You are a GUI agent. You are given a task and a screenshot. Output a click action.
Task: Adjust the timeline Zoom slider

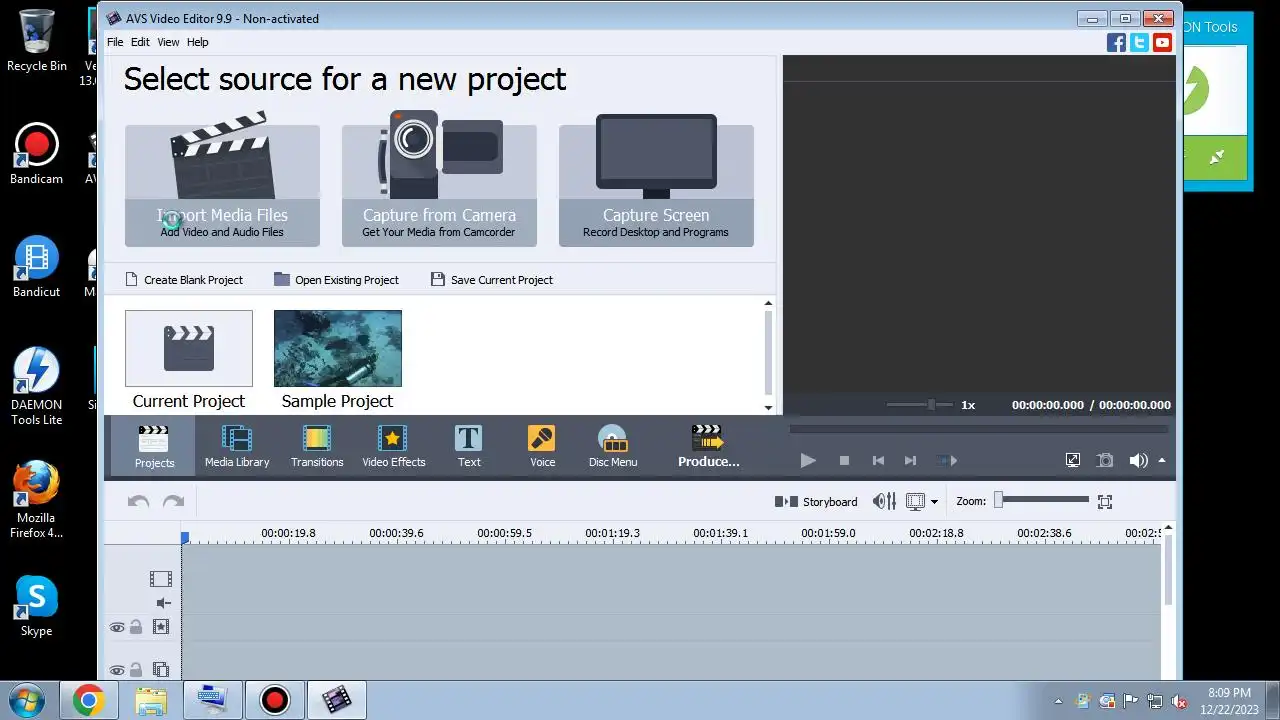click(1043, 500)
